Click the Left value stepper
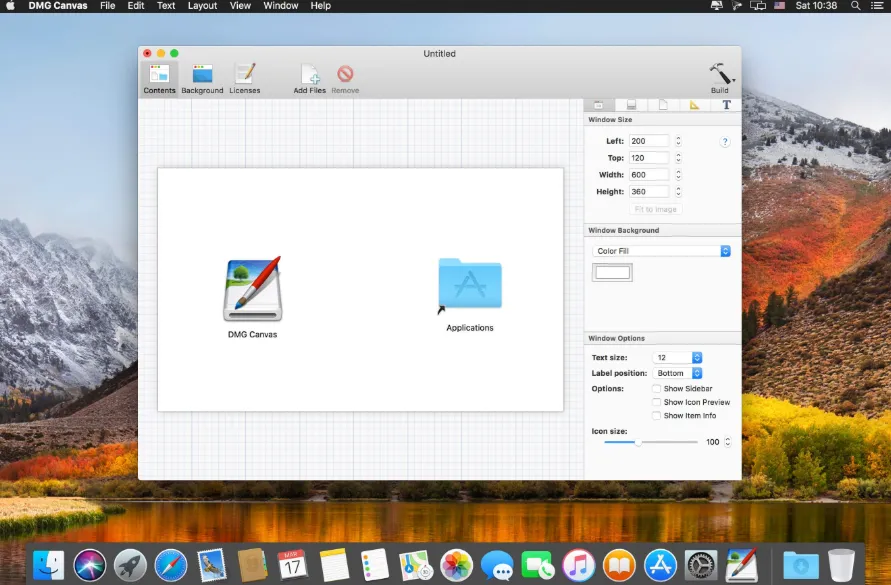 tap(678, 141)
